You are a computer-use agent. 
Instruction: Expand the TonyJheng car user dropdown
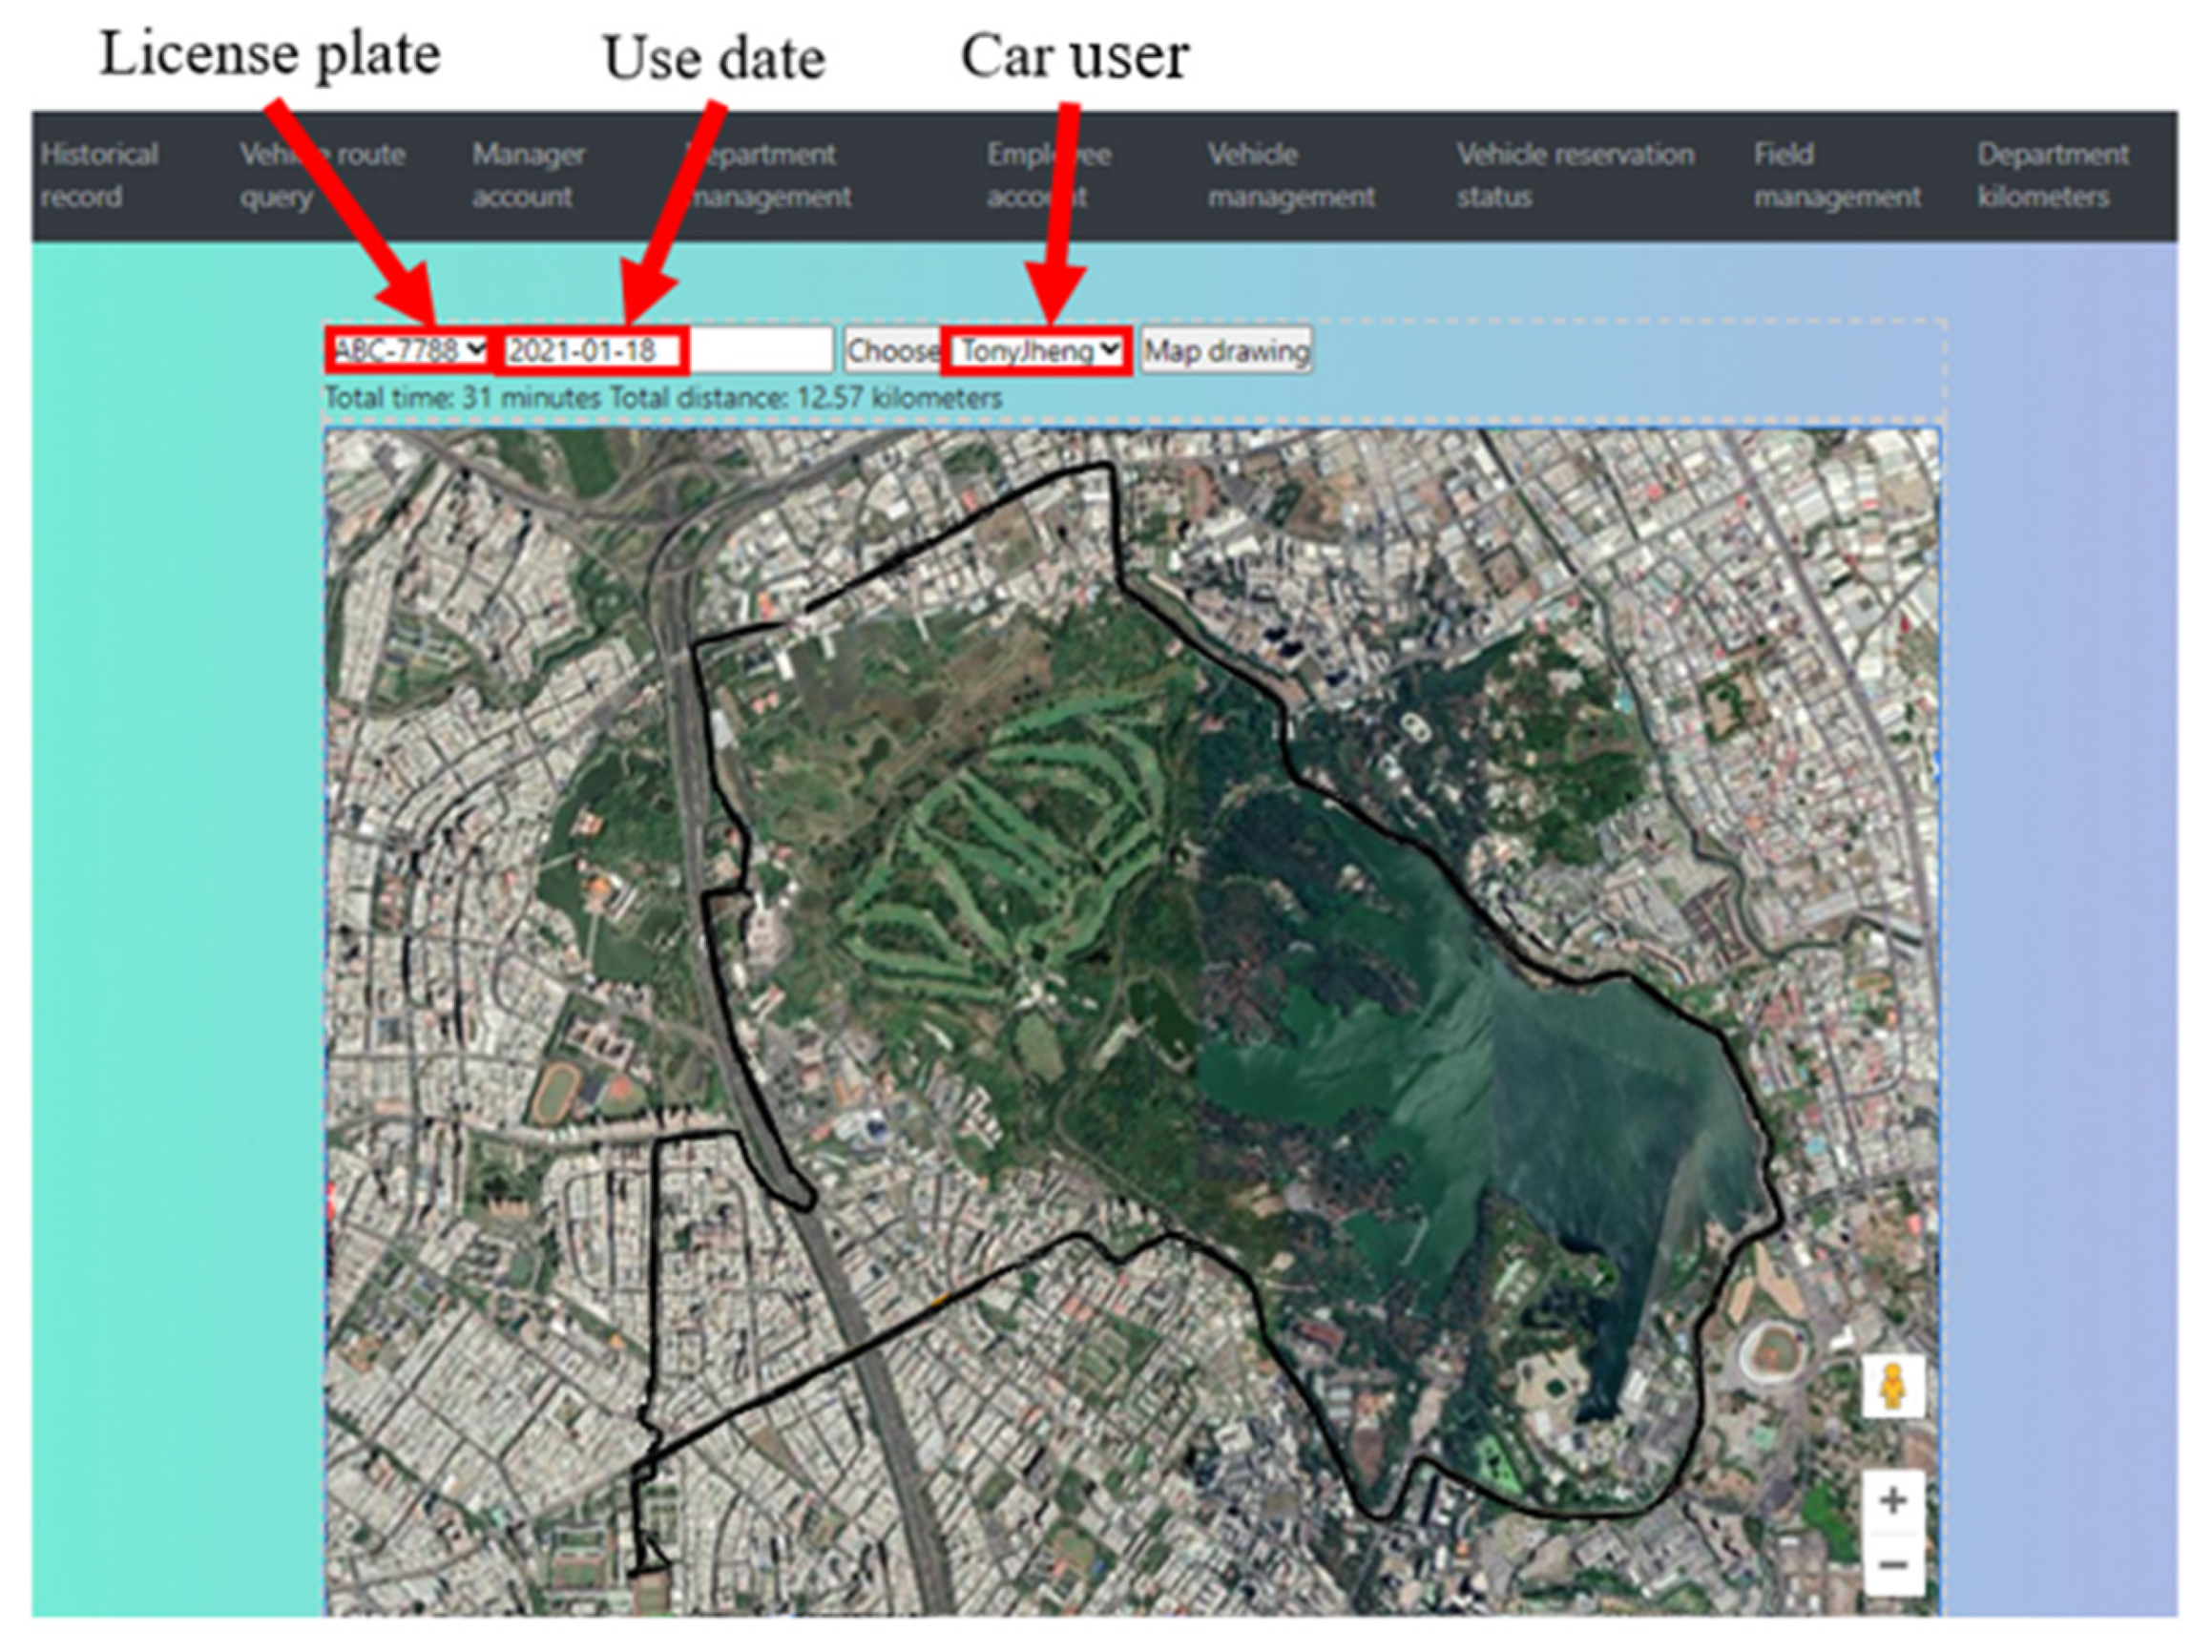tap(1037, 351)
